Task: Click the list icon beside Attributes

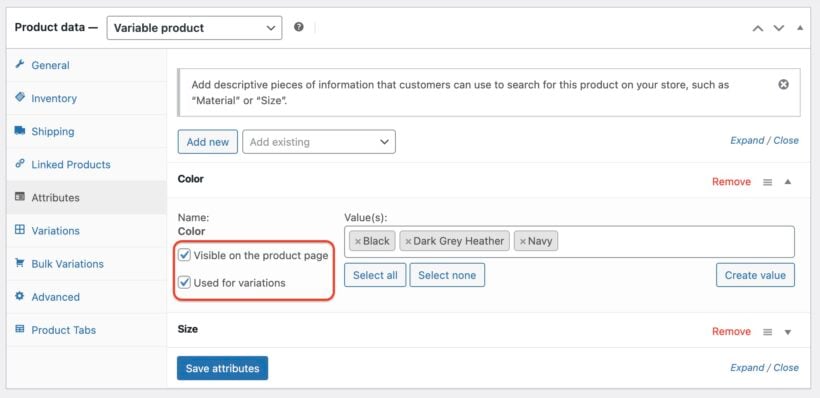Action: tap(20, 197)
